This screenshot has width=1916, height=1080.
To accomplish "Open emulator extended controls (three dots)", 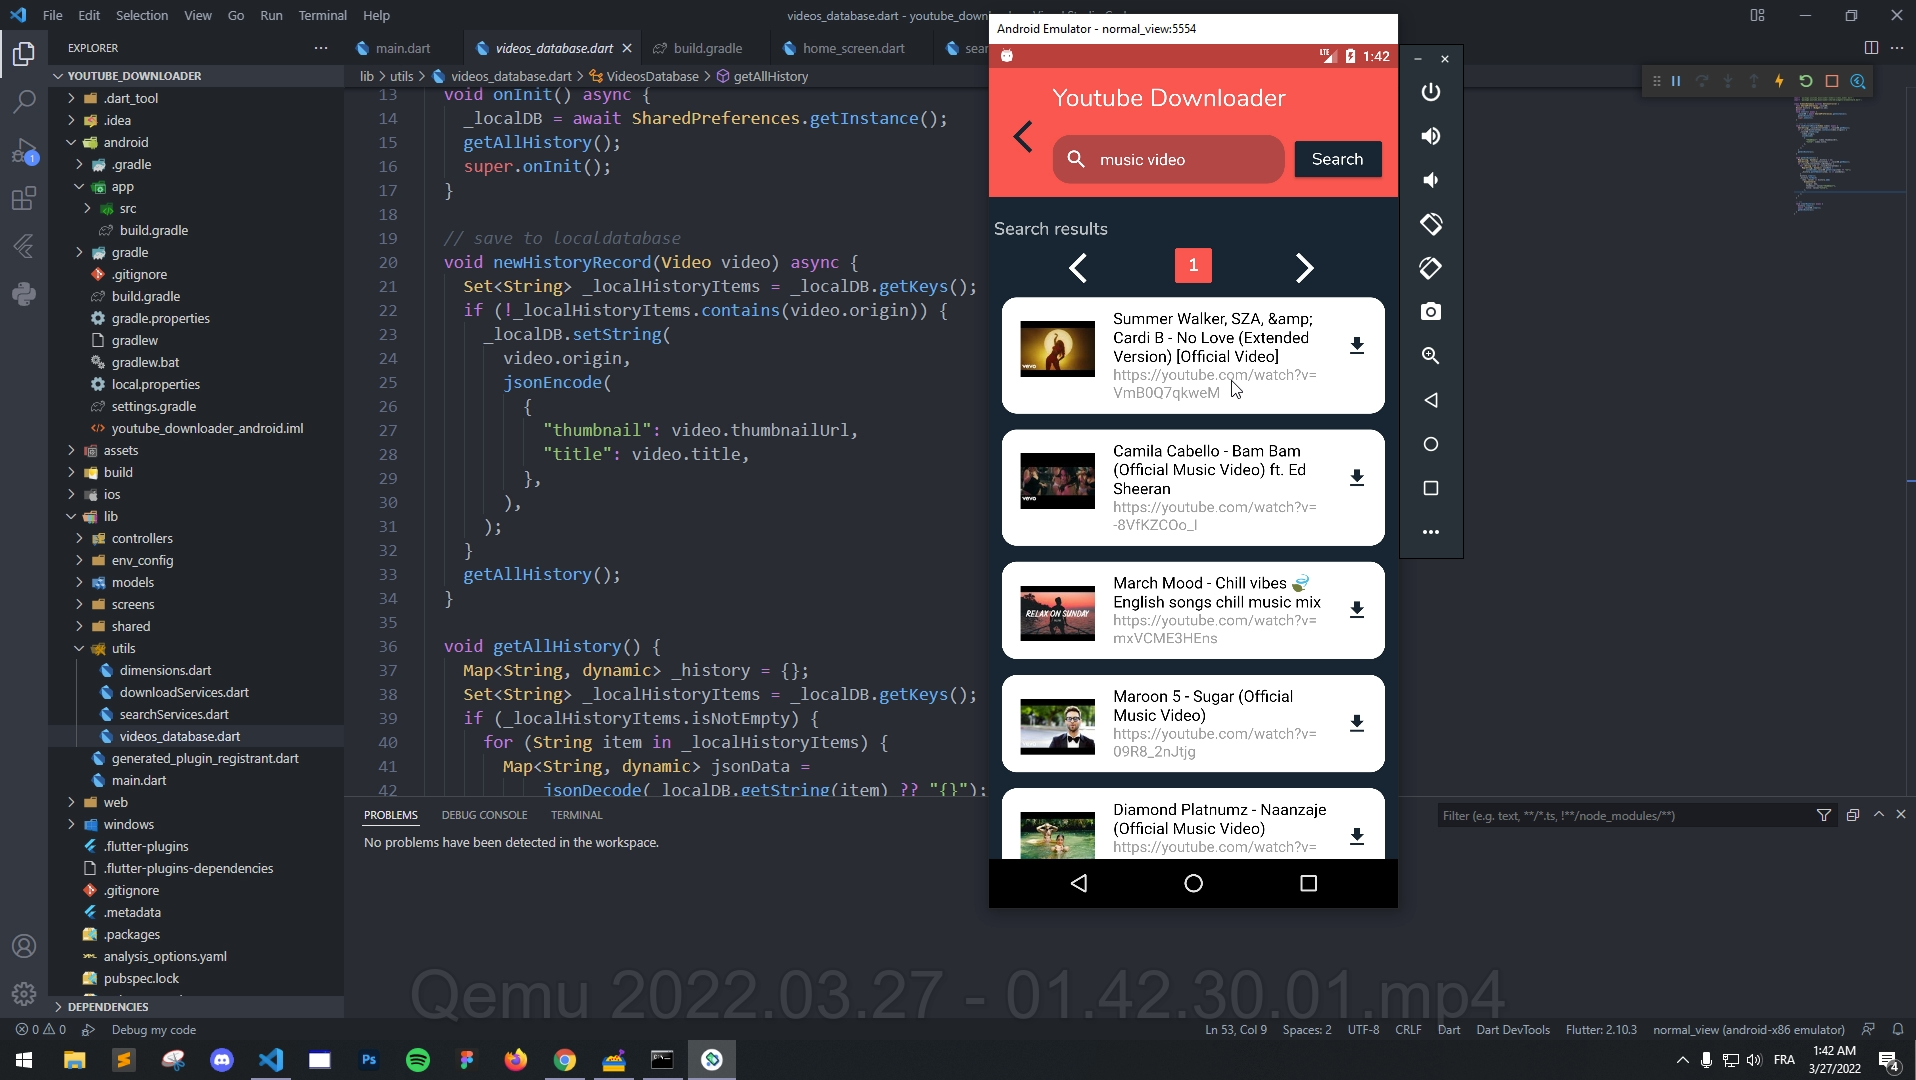I will click(x=1431, y=532).
